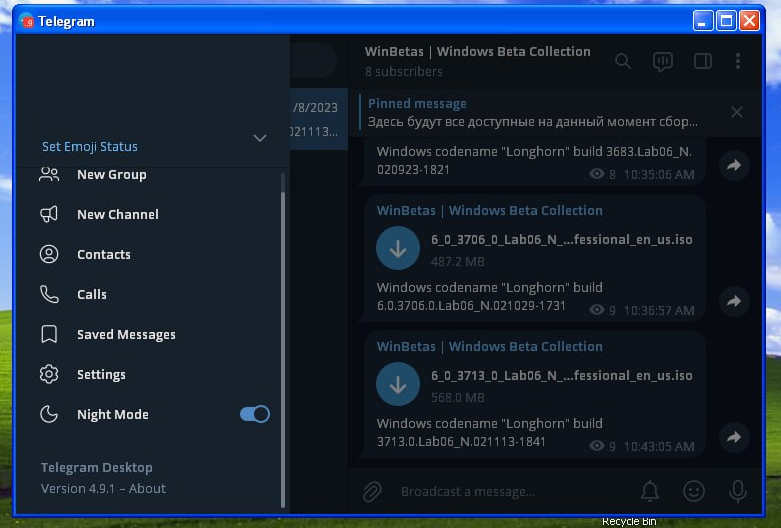Select the chat entry dated /8/2023
Screen dimensions: 781x528
click(319, 119)
